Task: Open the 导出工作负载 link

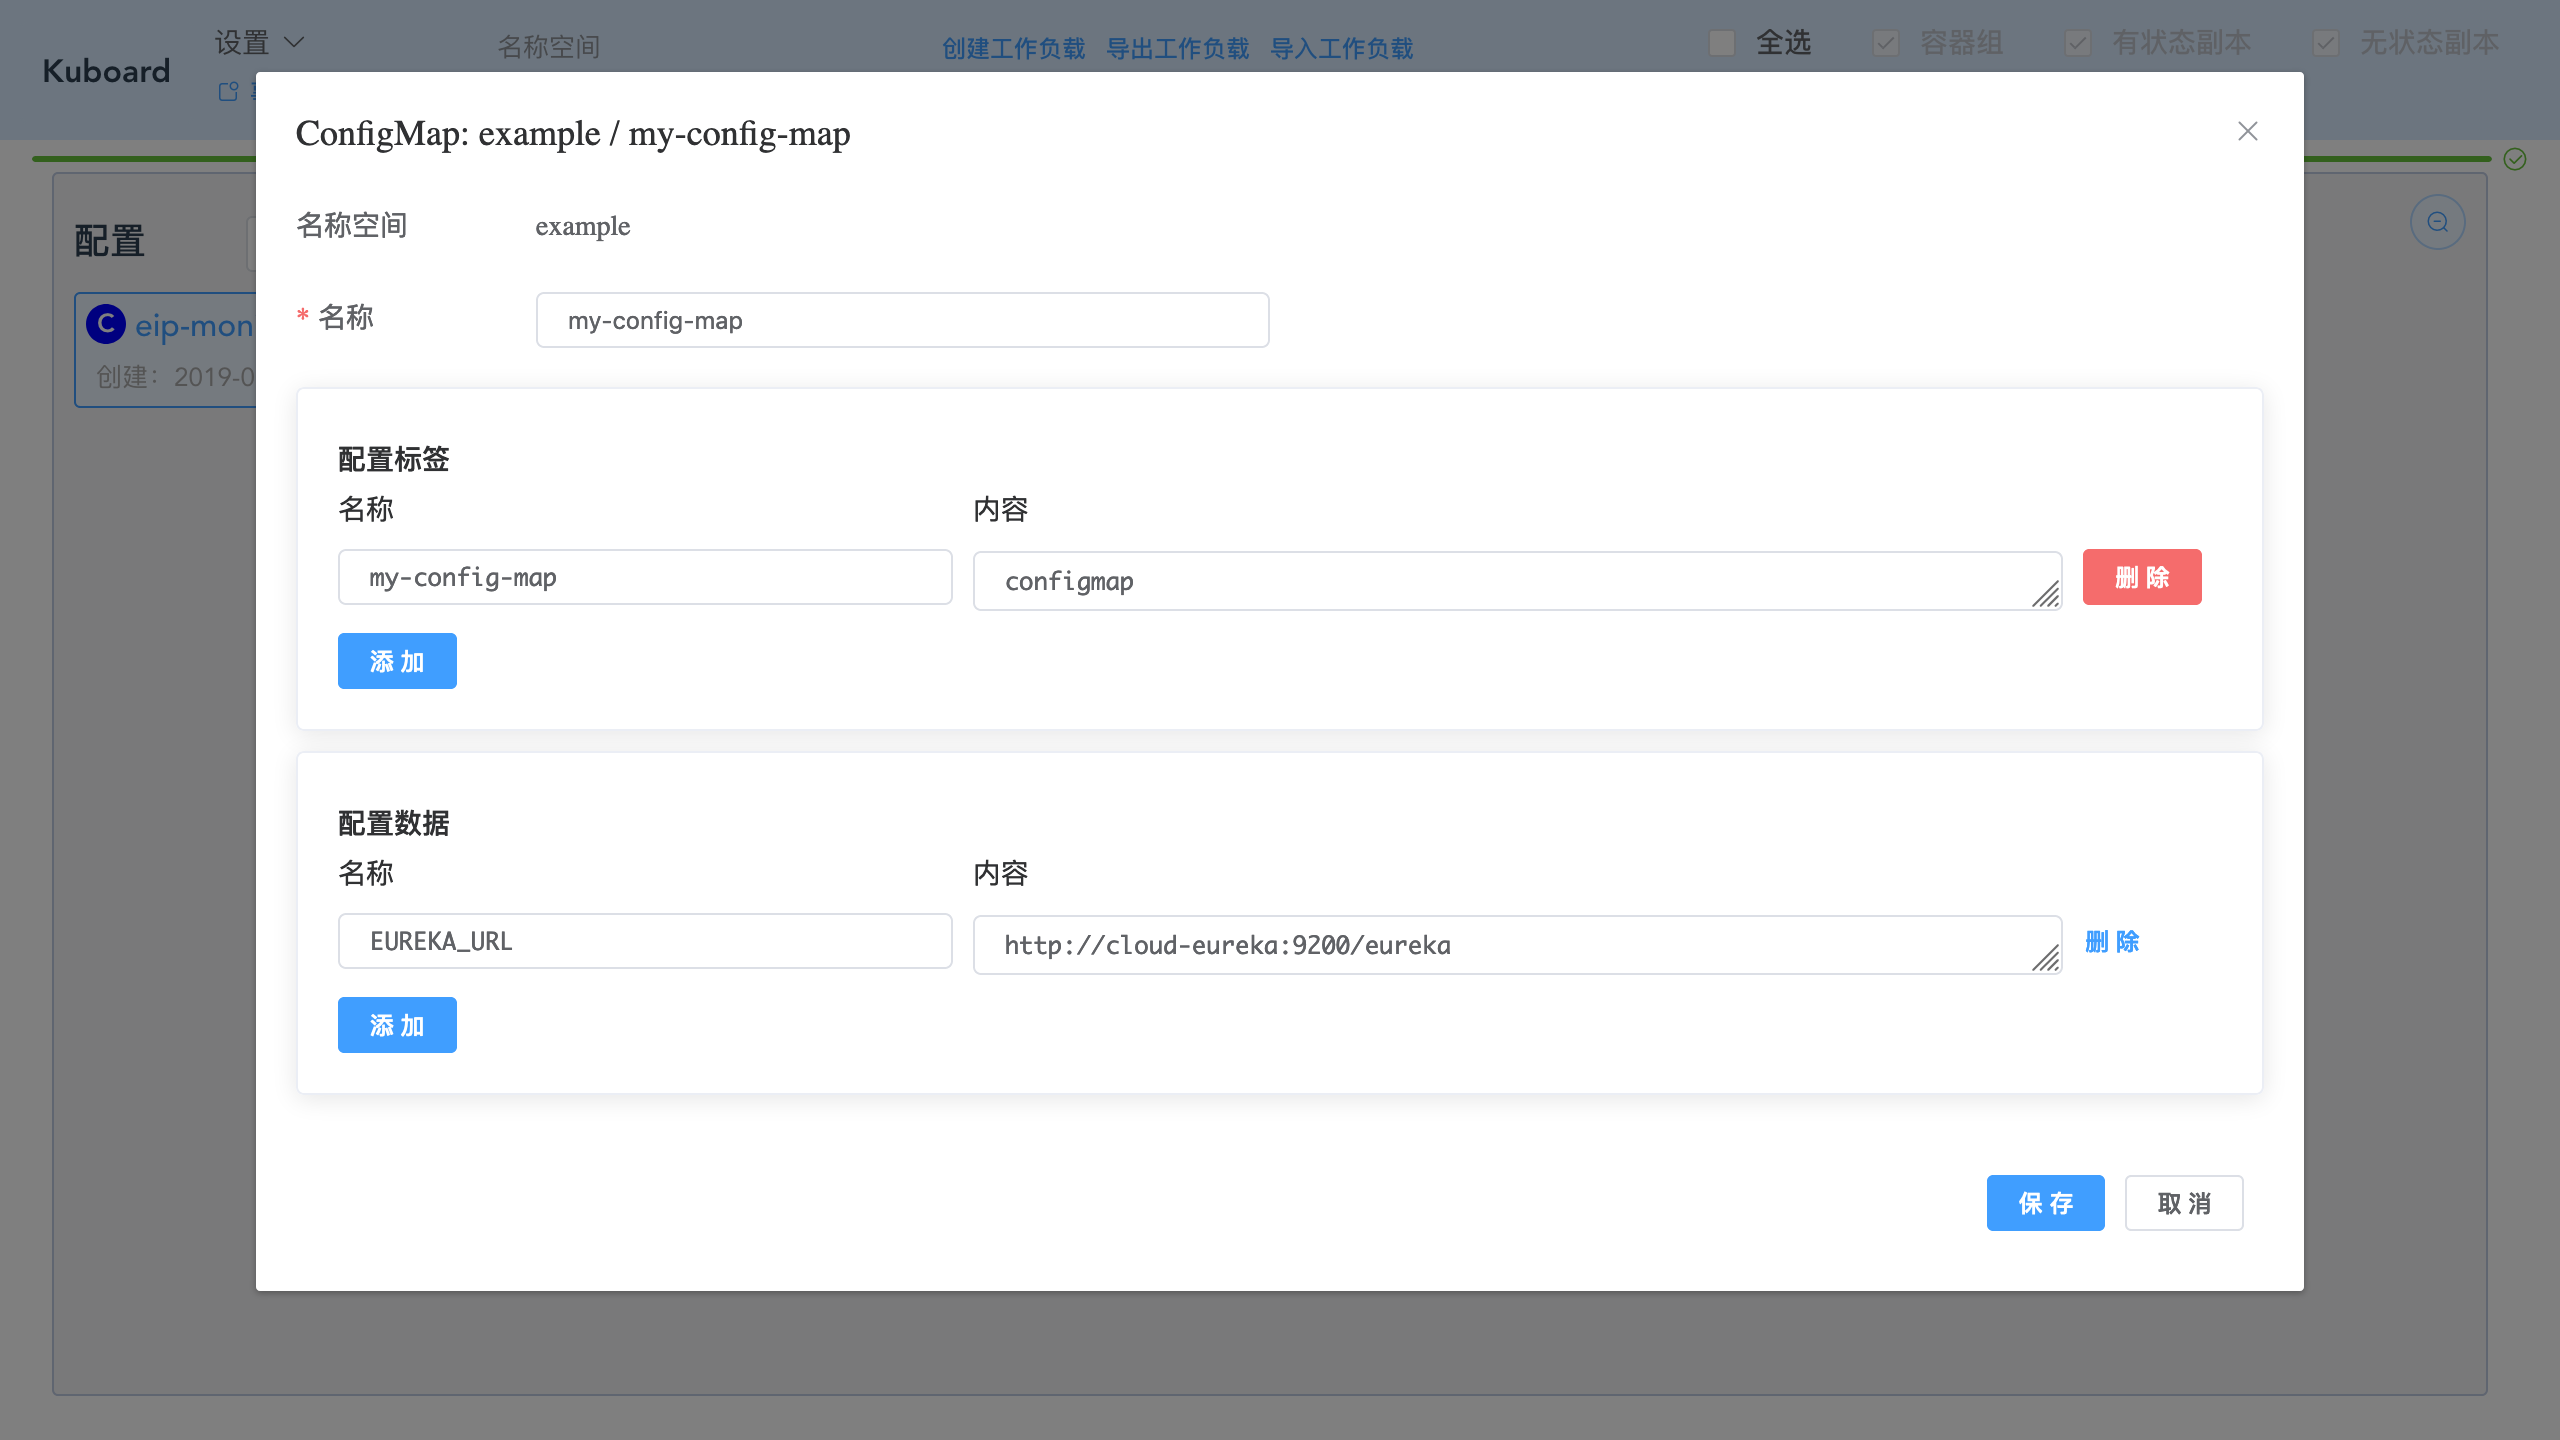Action: 1178,47
